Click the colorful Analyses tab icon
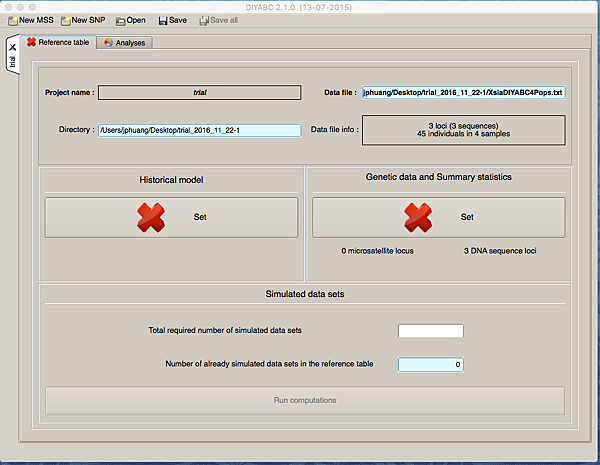 point(109,43)
